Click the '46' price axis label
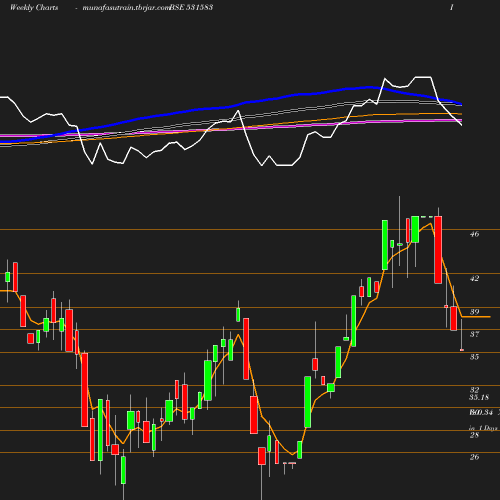This screenshot has height=500, width=500. coord(474,234)
